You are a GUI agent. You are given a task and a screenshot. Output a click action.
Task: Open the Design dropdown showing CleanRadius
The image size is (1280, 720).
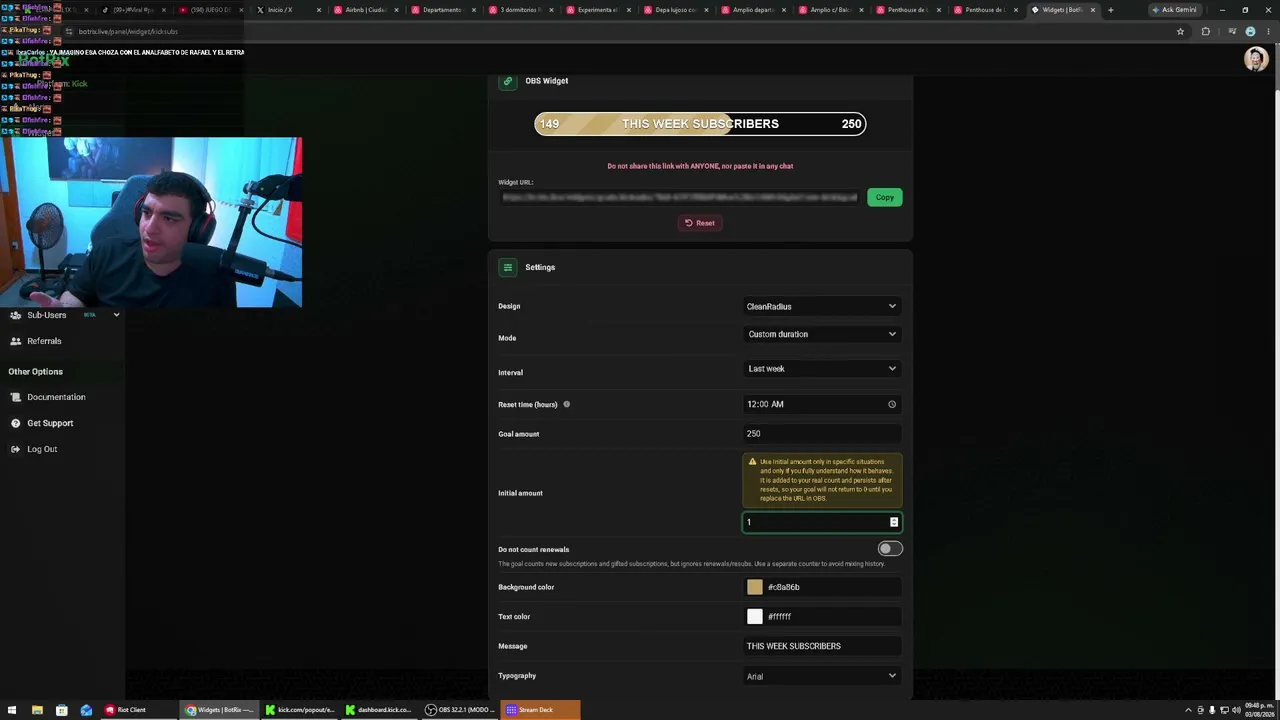tap(821, 306)
